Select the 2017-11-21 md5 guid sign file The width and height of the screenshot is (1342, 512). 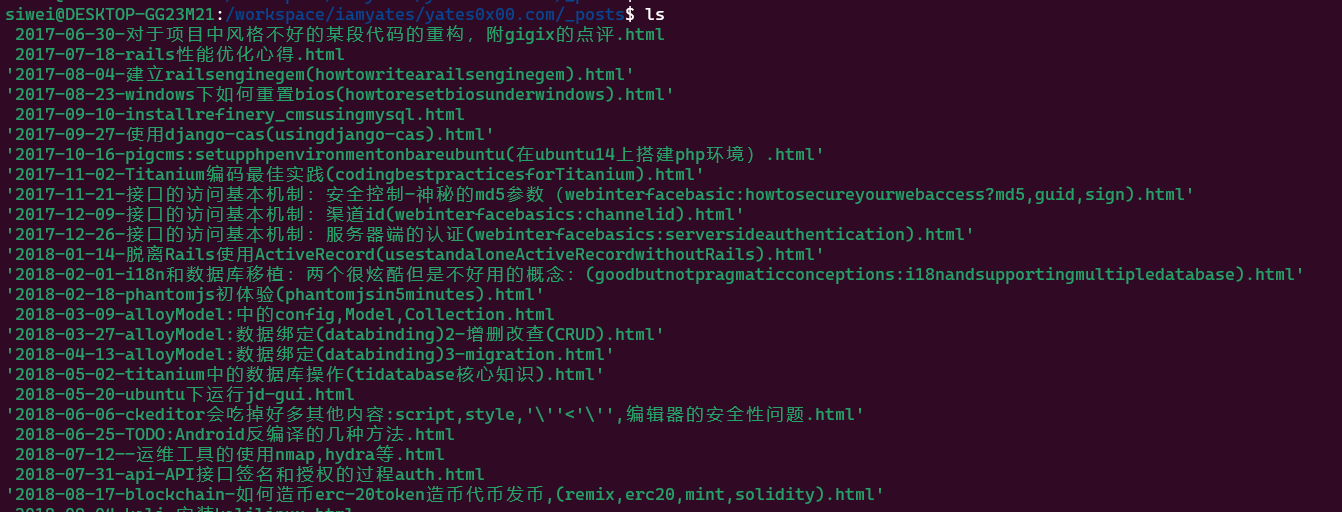point(600,194)
